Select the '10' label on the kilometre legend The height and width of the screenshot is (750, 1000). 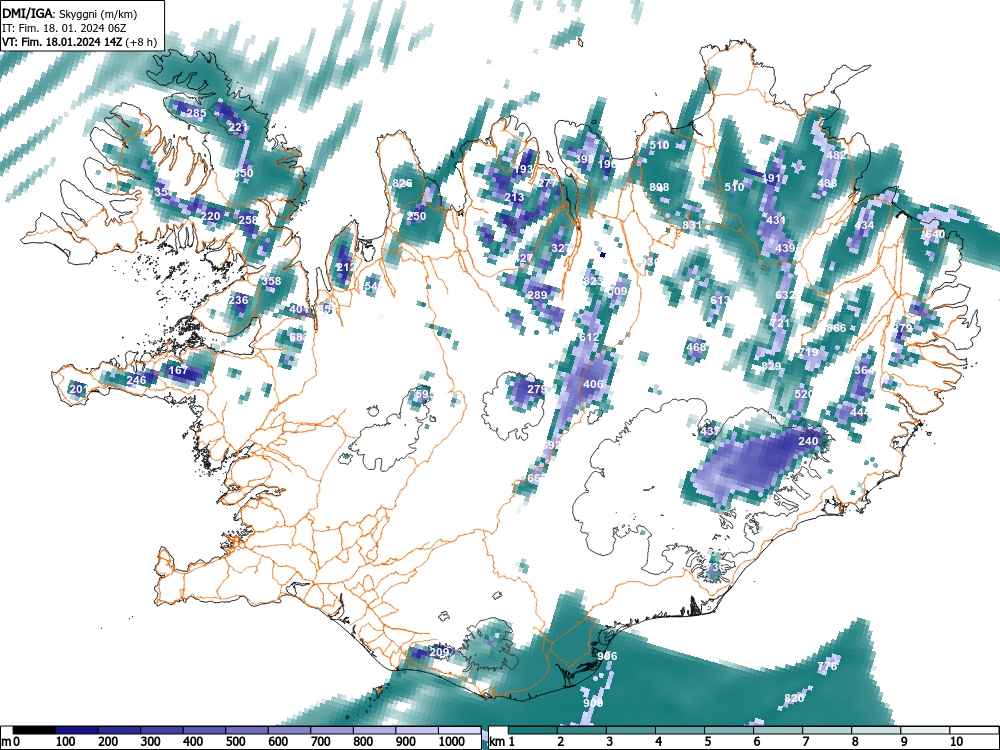(955, 742)
